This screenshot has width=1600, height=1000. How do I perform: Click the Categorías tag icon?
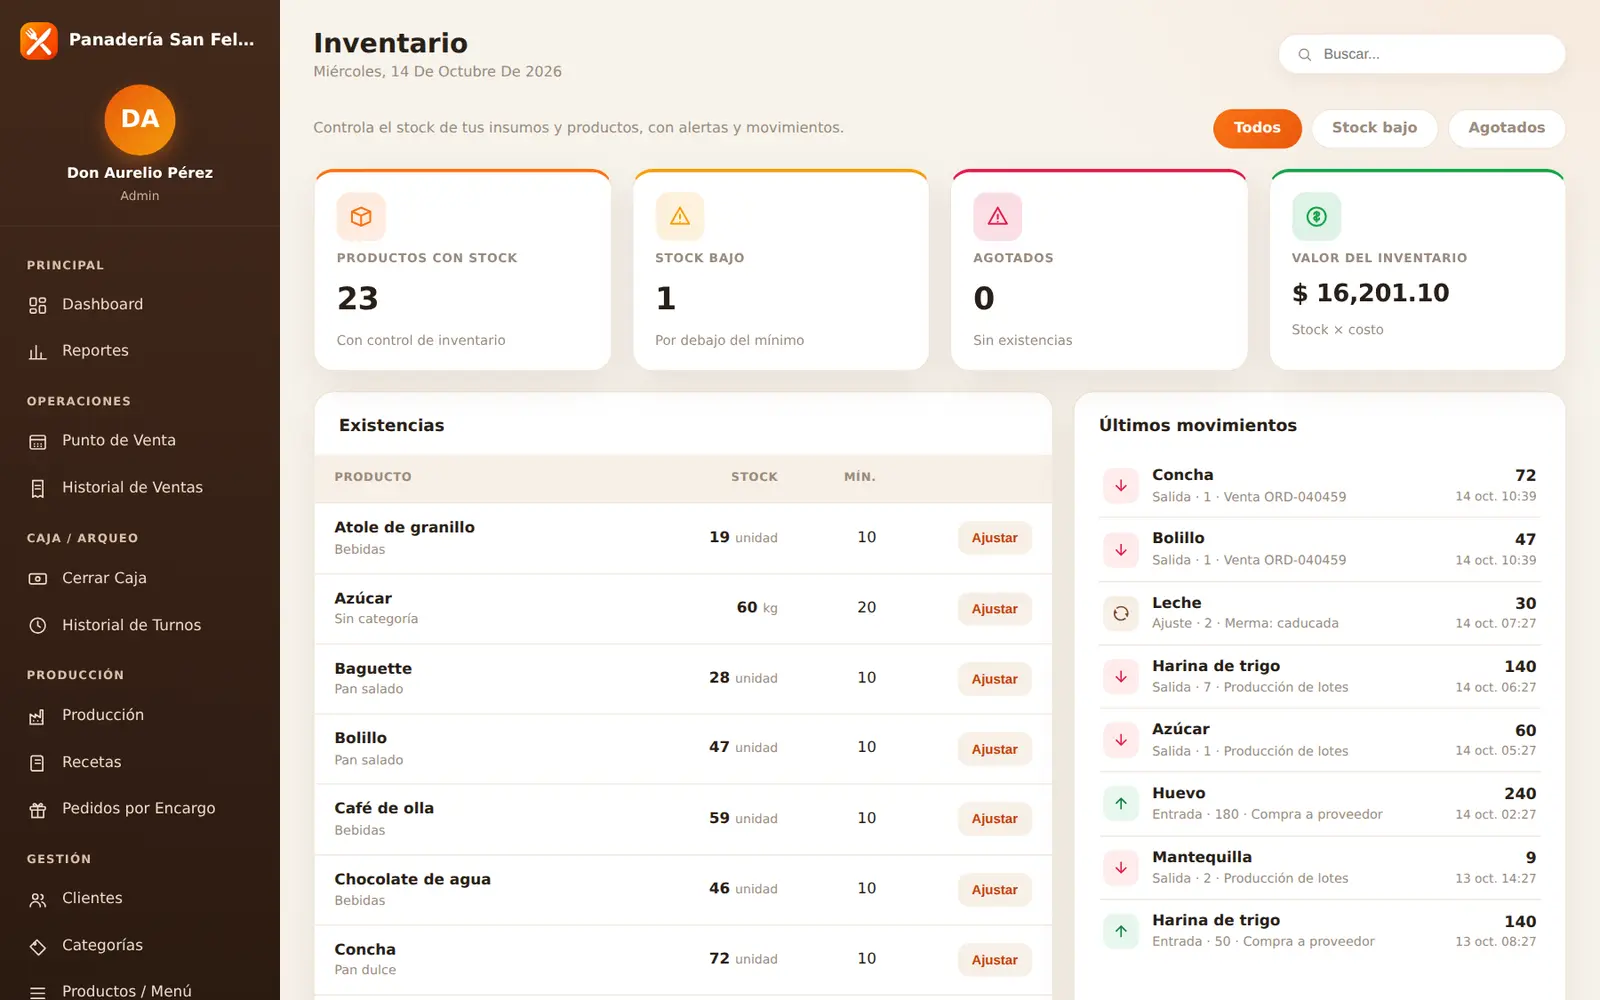click(38, 946)
